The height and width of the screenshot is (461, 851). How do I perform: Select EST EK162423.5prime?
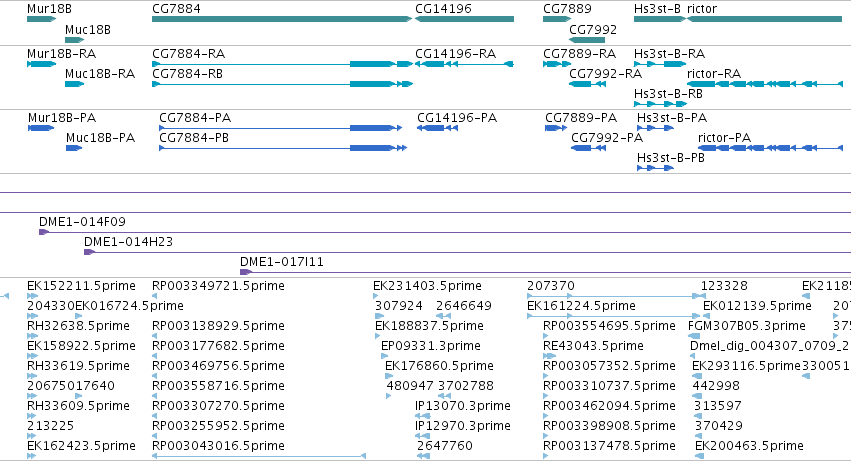point(81,447)
